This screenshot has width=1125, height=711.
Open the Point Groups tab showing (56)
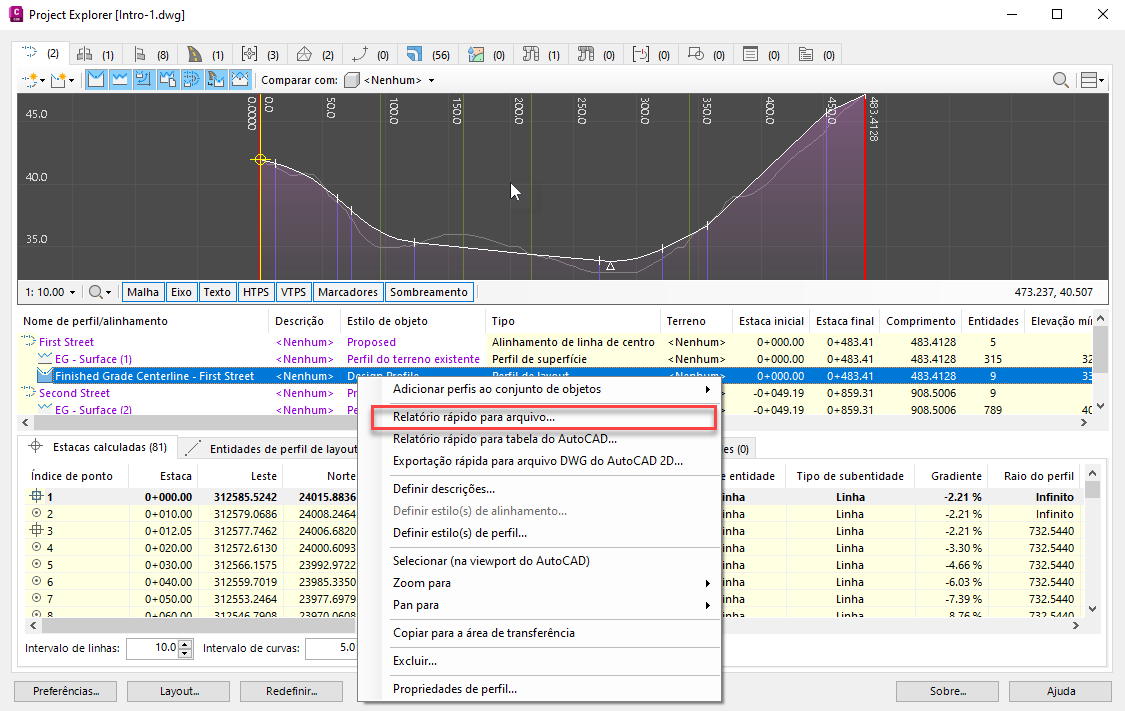pyautogui.click(x=428, y=54)
